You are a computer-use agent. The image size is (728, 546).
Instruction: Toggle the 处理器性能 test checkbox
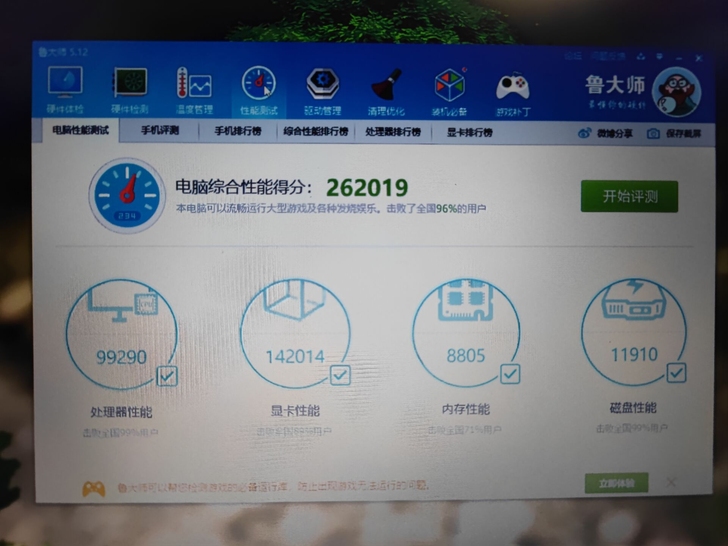[167, 376]
